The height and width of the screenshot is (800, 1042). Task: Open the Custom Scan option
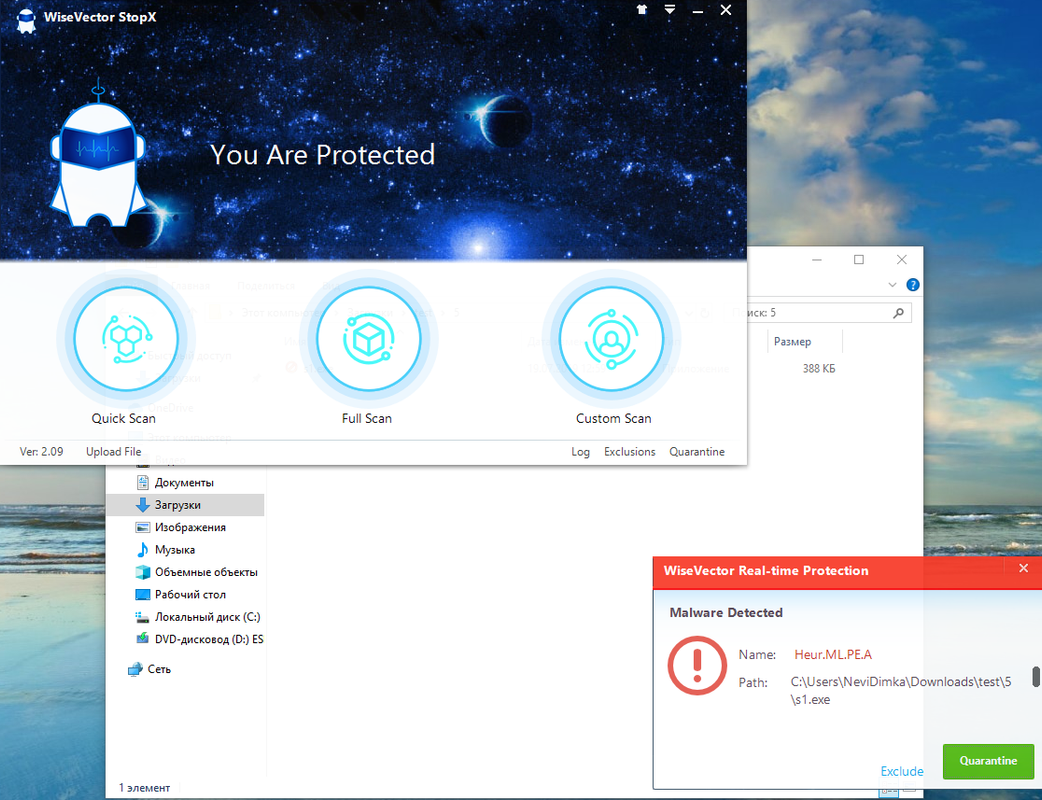[611, 338]
